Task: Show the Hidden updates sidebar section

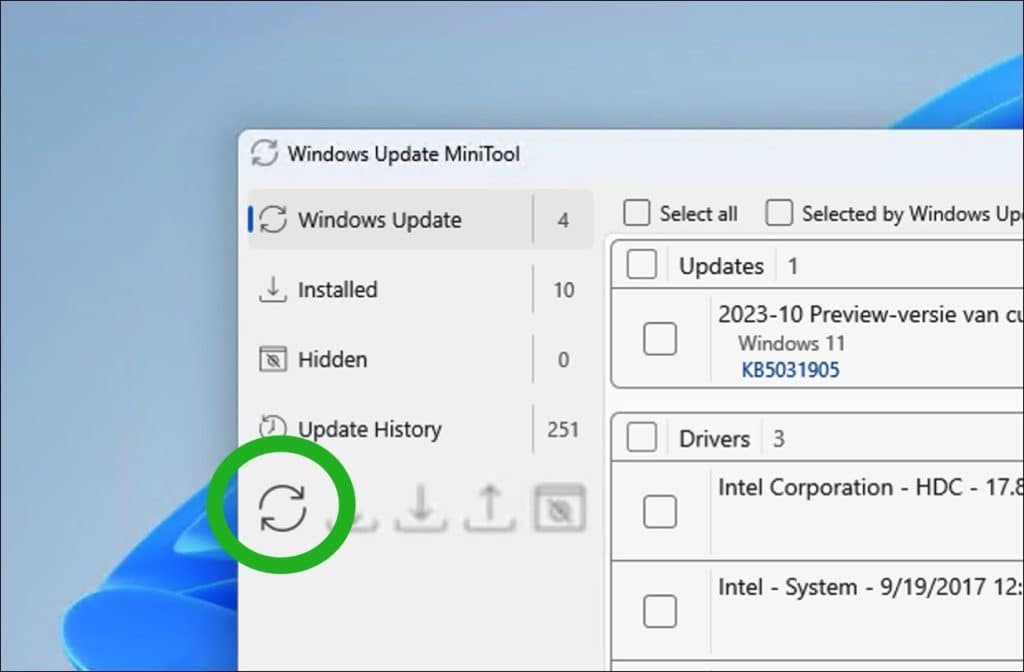Action: point(421,359)
